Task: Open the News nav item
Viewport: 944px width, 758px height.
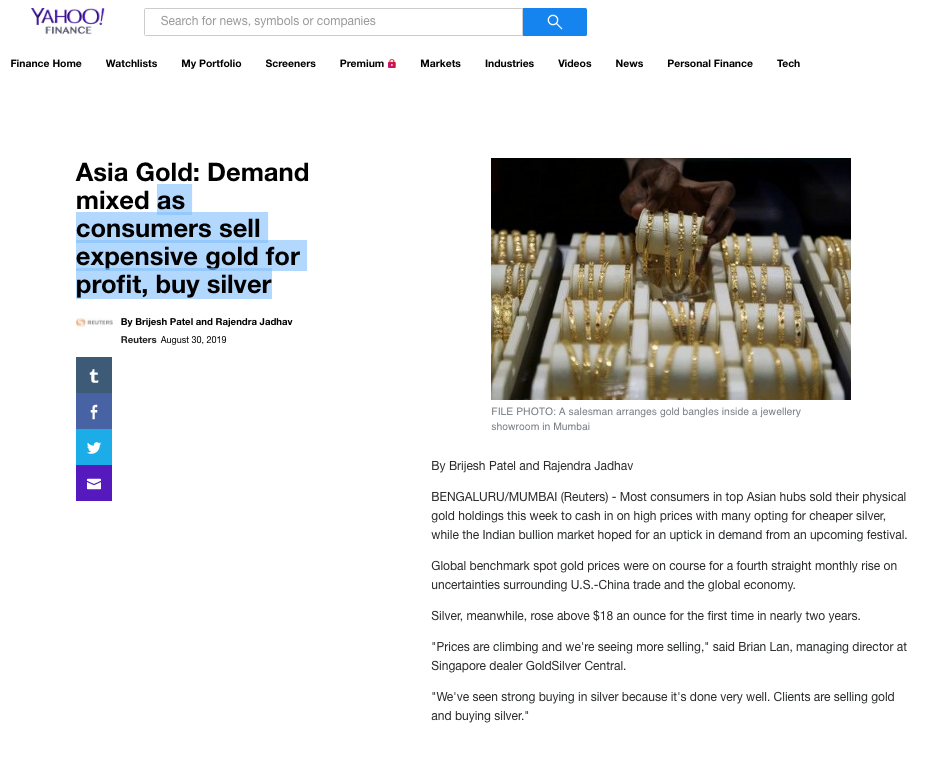Action: [629, 63]
